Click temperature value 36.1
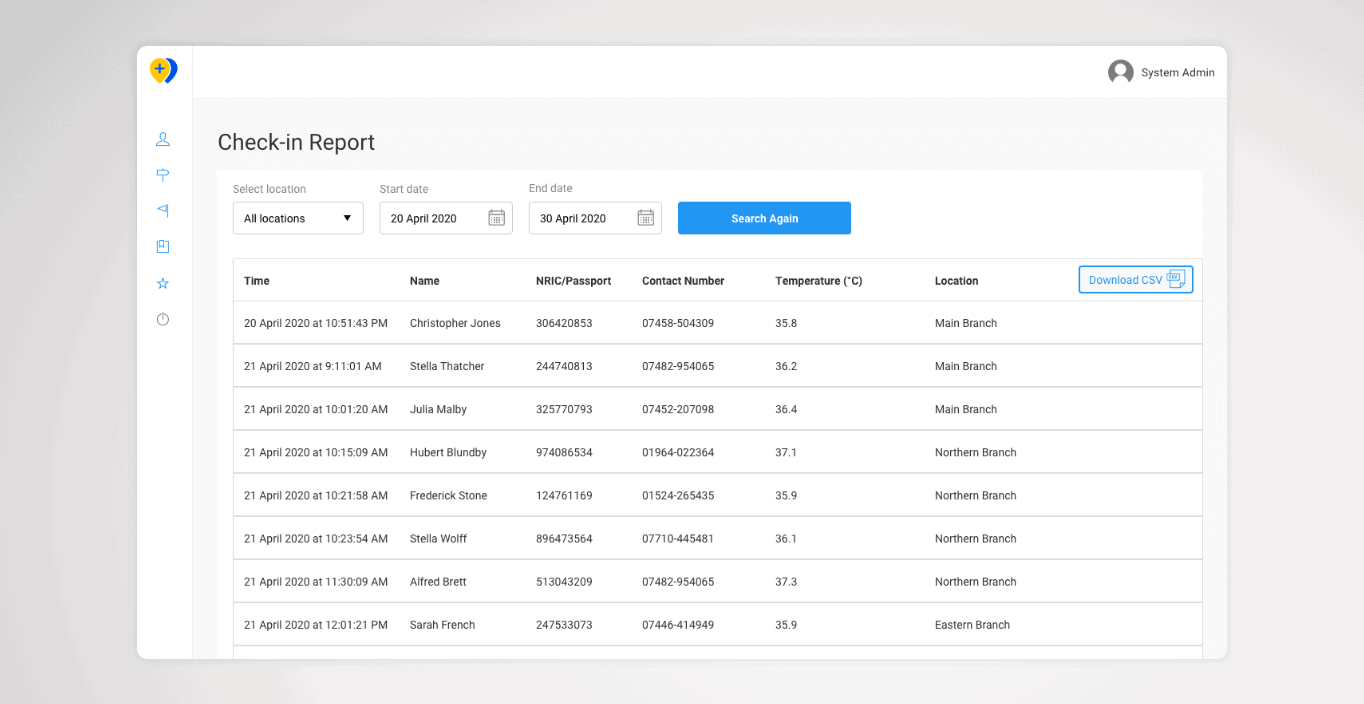The height and width of the screenshot is (704, 1364). pos(786,538)
